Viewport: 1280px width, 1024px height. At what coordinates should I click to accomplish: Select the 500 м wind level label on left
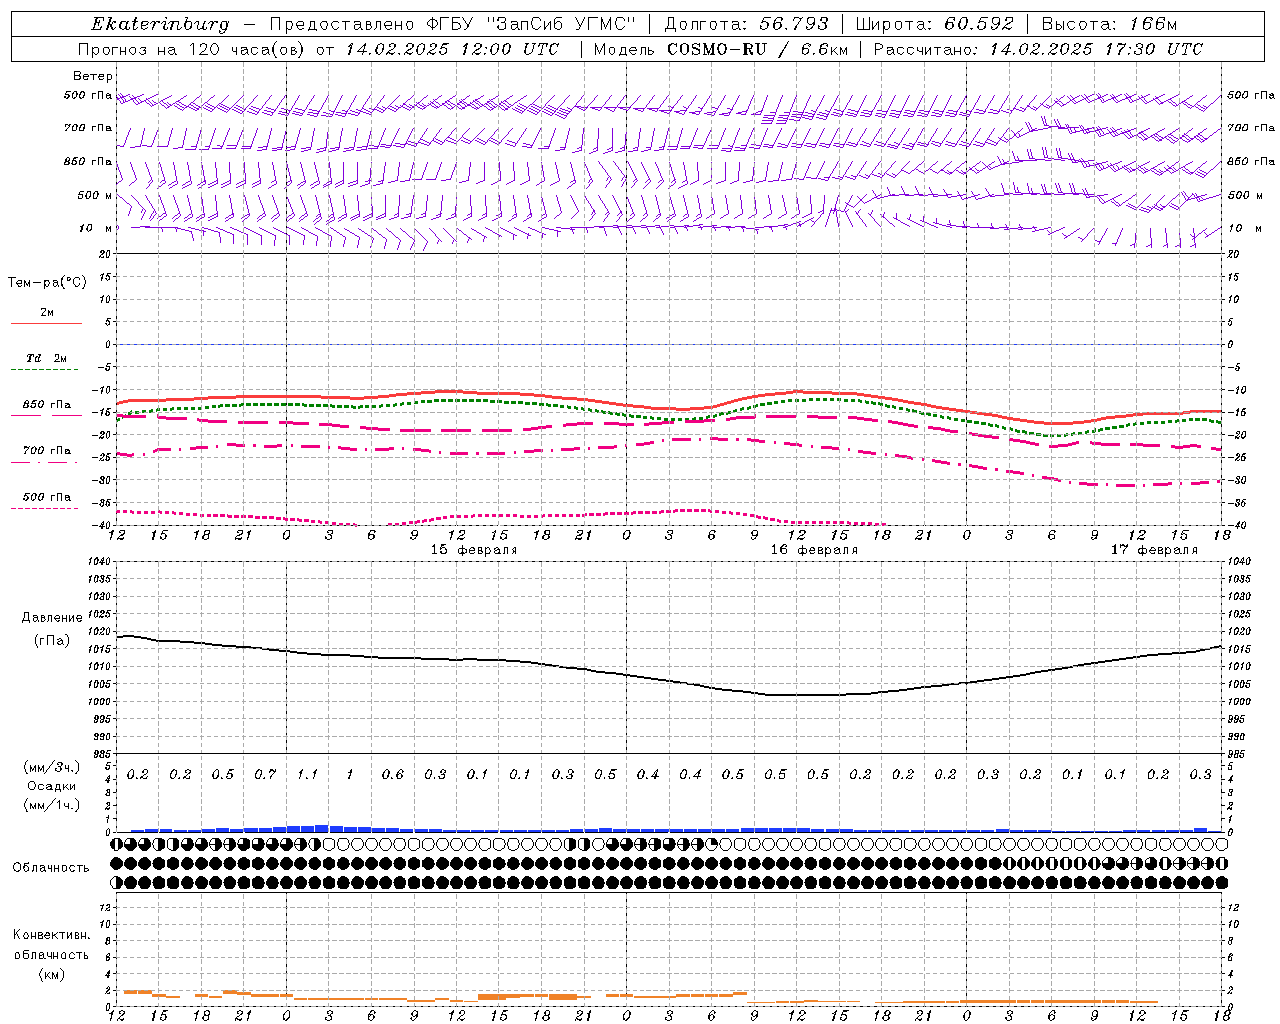(95, 195)
